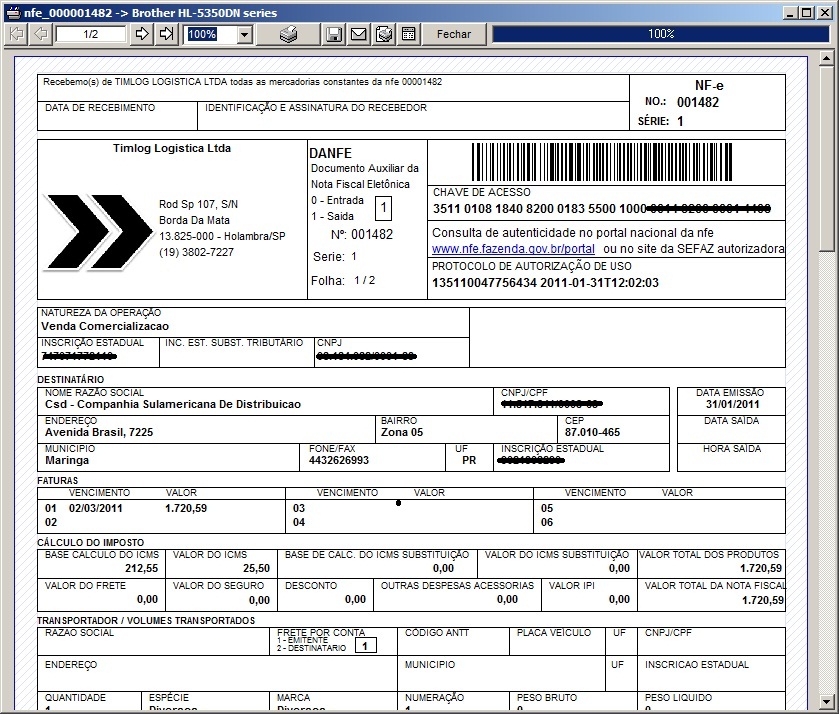
Task: Click the 100% progress bar
Action: 661,34
